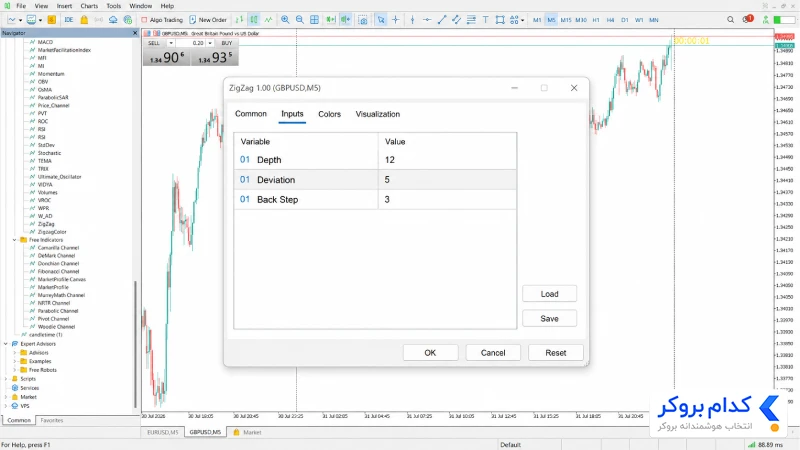This screenshot has width=800, height=450.
Task: Select the trendline drawing tool
Action: [442, 20]
